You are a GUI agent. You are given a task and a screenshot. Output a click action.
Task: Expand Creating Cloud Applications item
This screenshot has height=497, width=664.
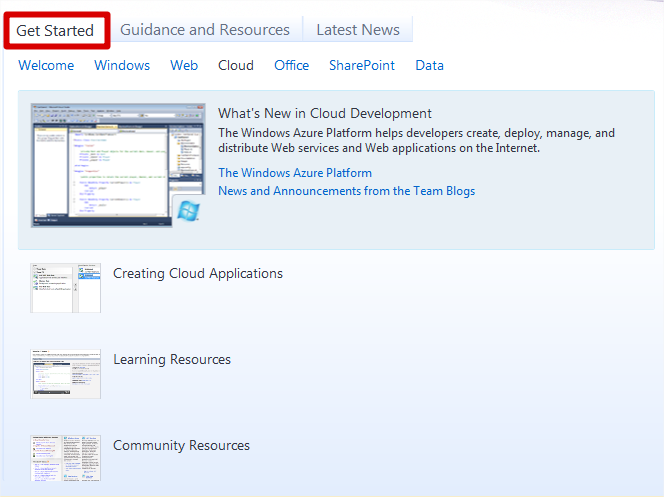(198, 274)
